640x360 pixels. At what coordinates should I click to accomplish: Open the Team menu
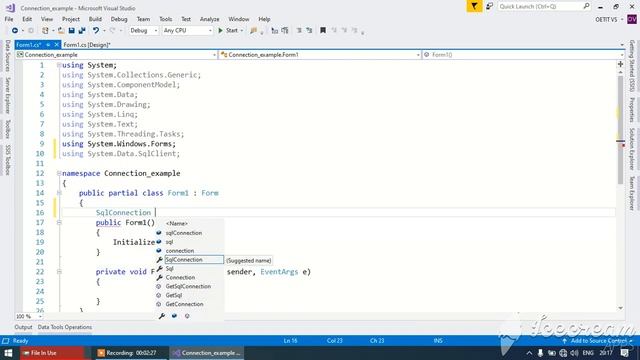click(143, 19)
